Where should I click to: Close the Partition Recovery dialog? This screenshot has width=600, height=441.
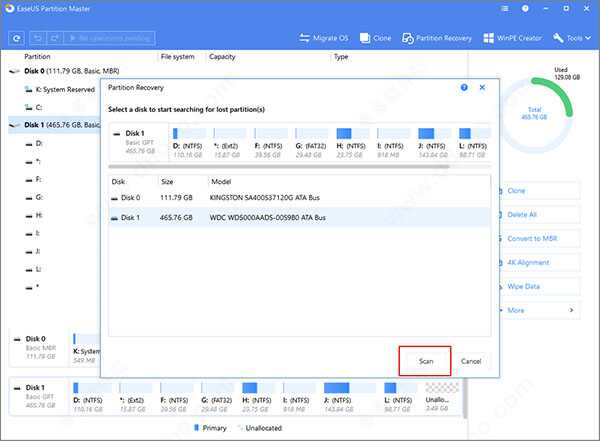(482, 88)
